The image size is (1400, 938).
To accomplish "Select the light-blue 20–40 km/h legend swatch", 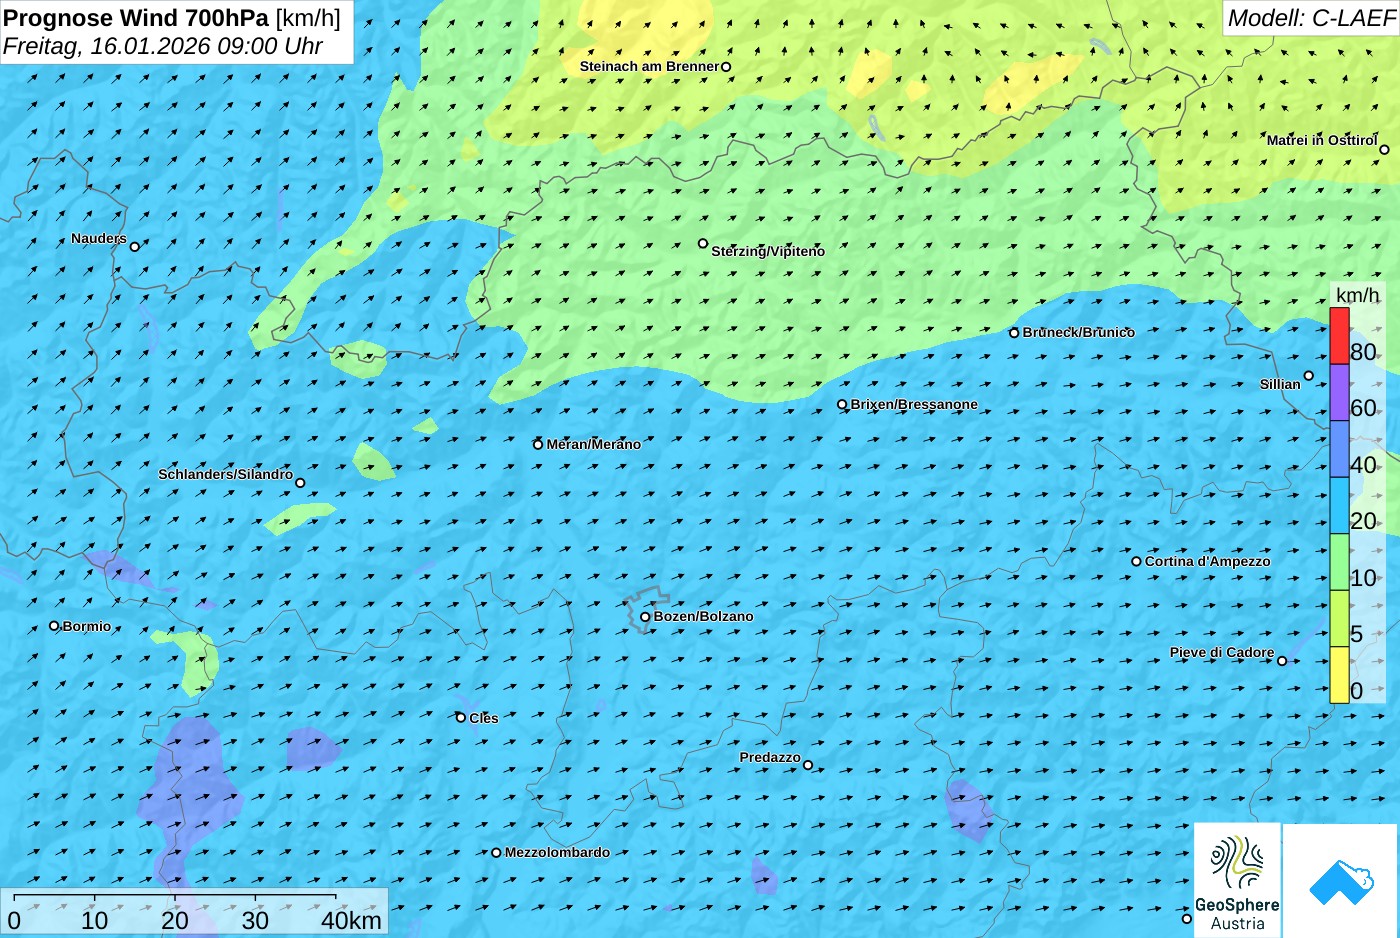I will point(1339,506).
